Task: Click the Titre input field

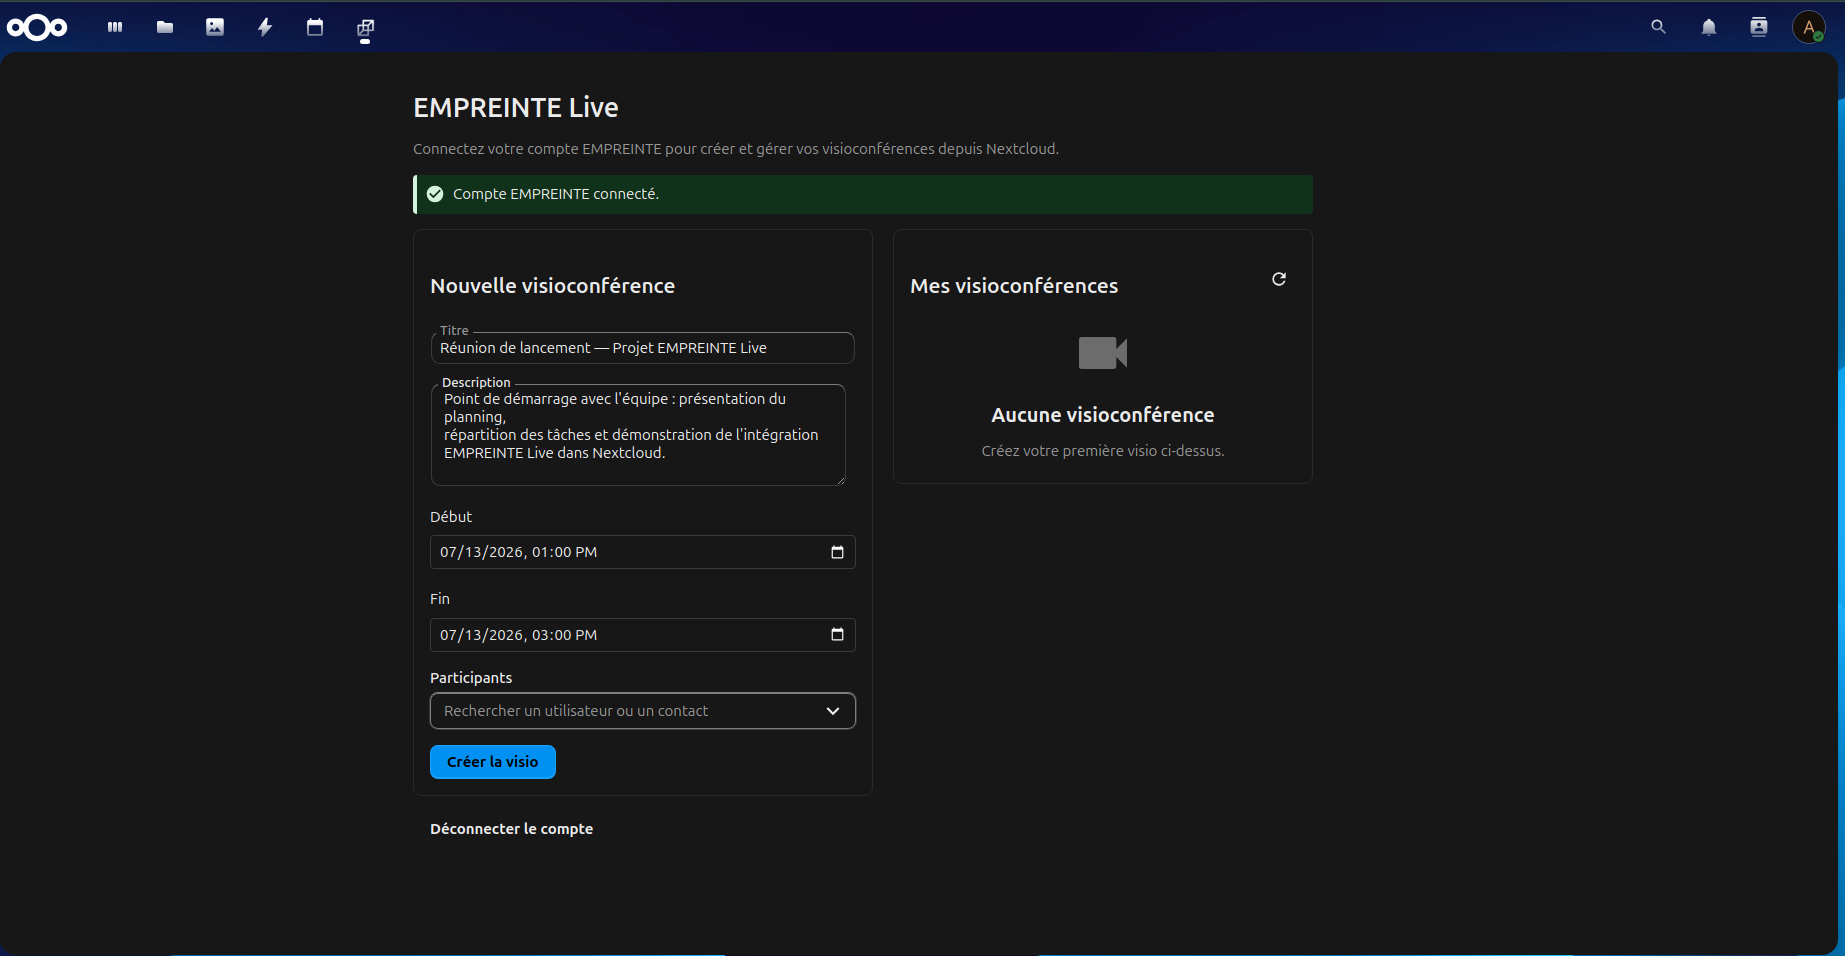Action: (642, 348)
